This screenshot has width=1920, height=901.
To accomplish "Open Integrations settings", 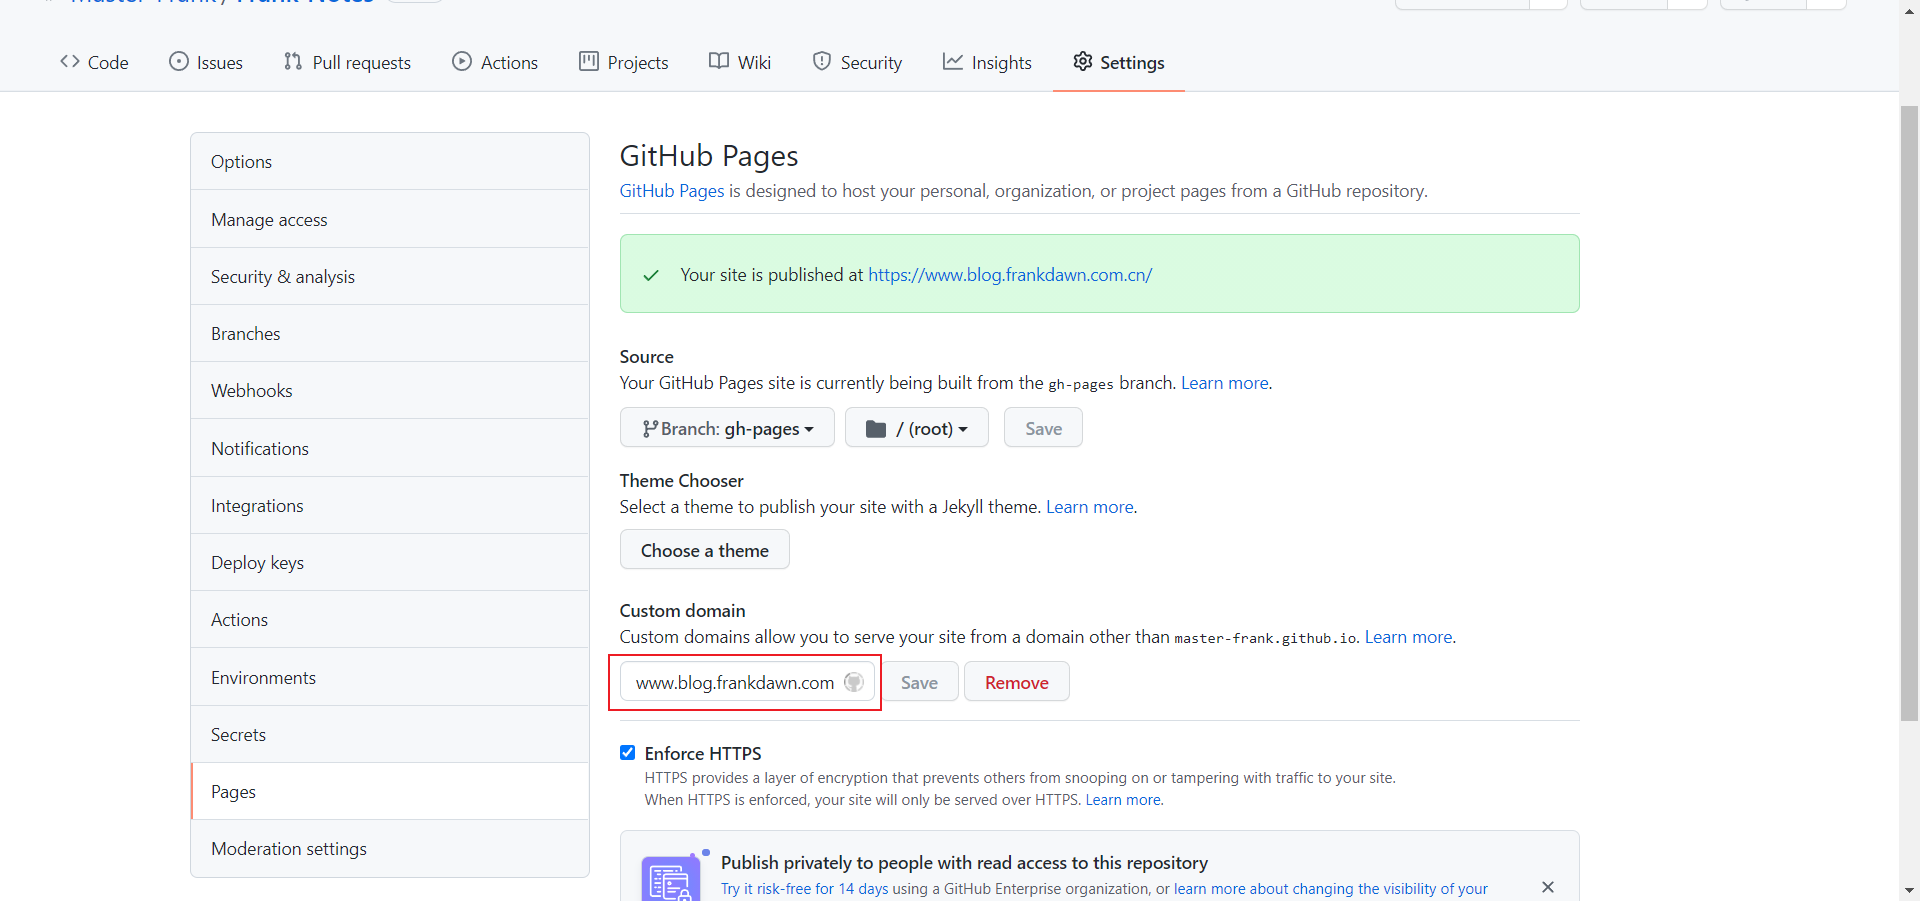I will [x=390, y=505].
